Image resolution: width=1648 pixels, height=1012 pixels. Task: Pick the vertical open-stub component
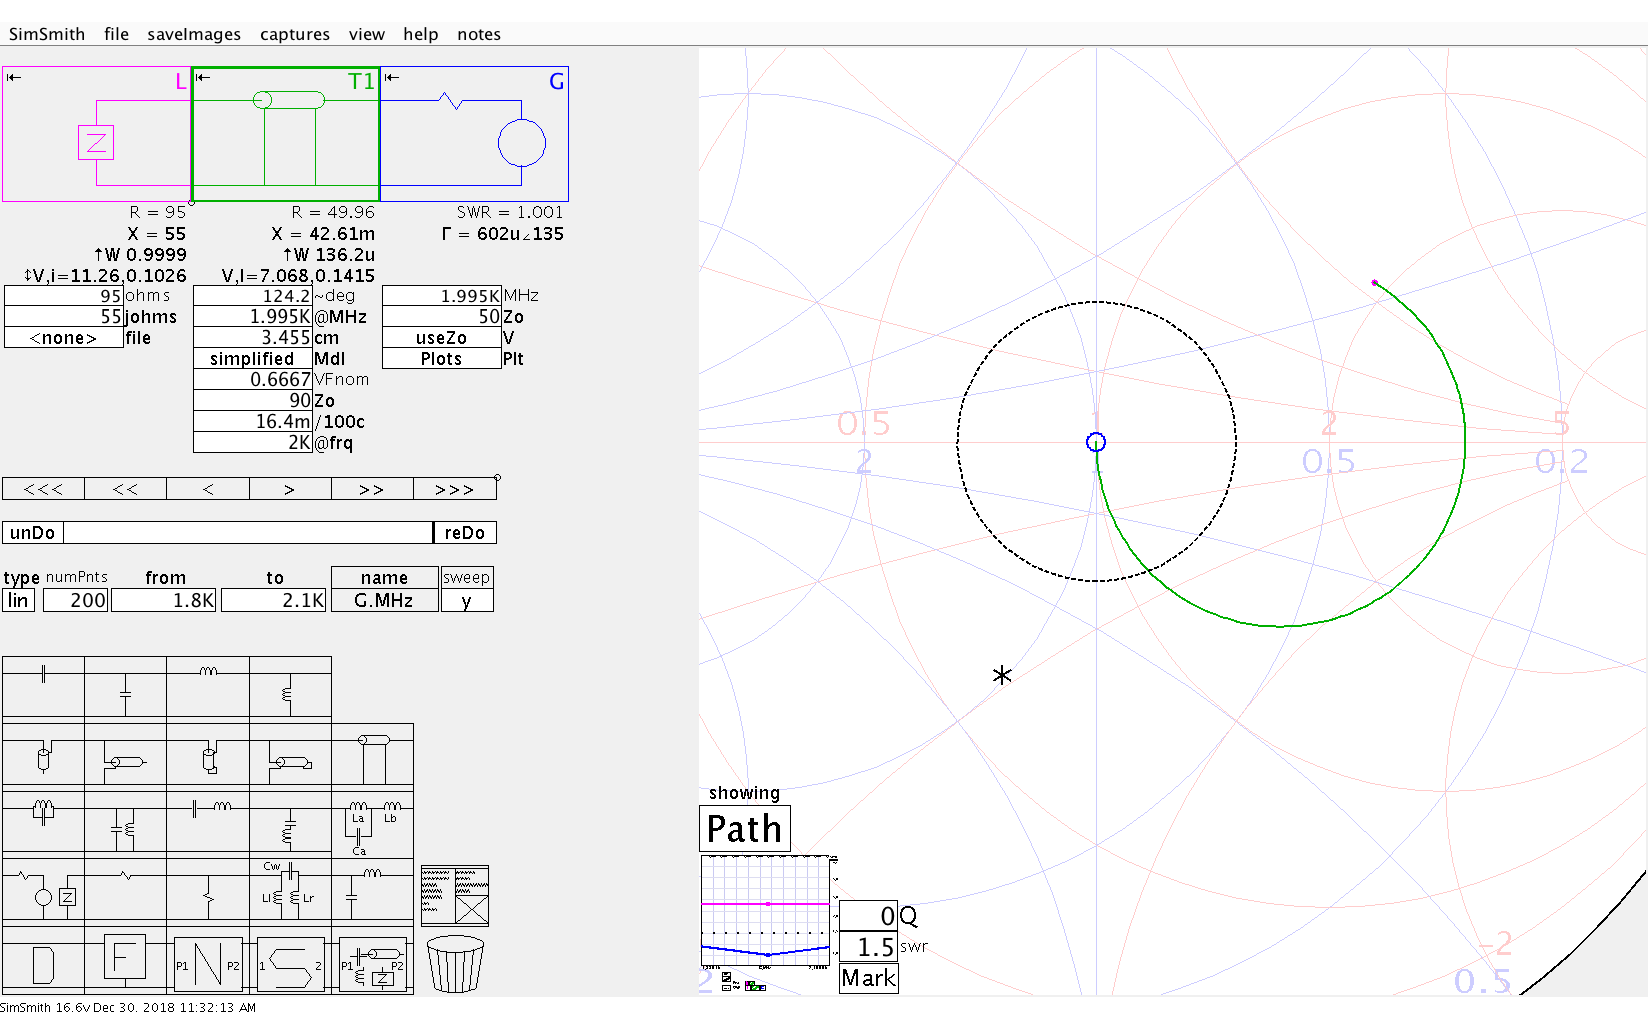pyautogui.click(x=43, y=756)
